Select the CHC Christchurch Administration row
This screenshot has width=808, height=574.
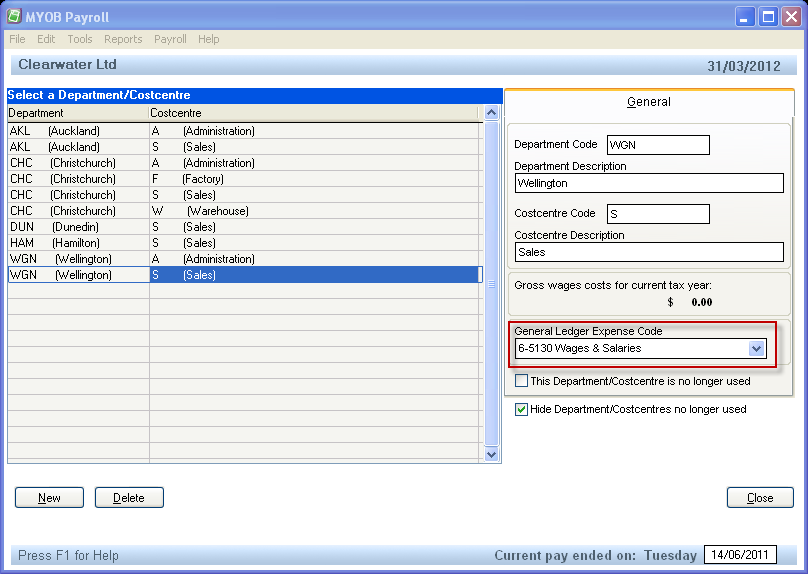pyautogui.click(x=245, y=163)
